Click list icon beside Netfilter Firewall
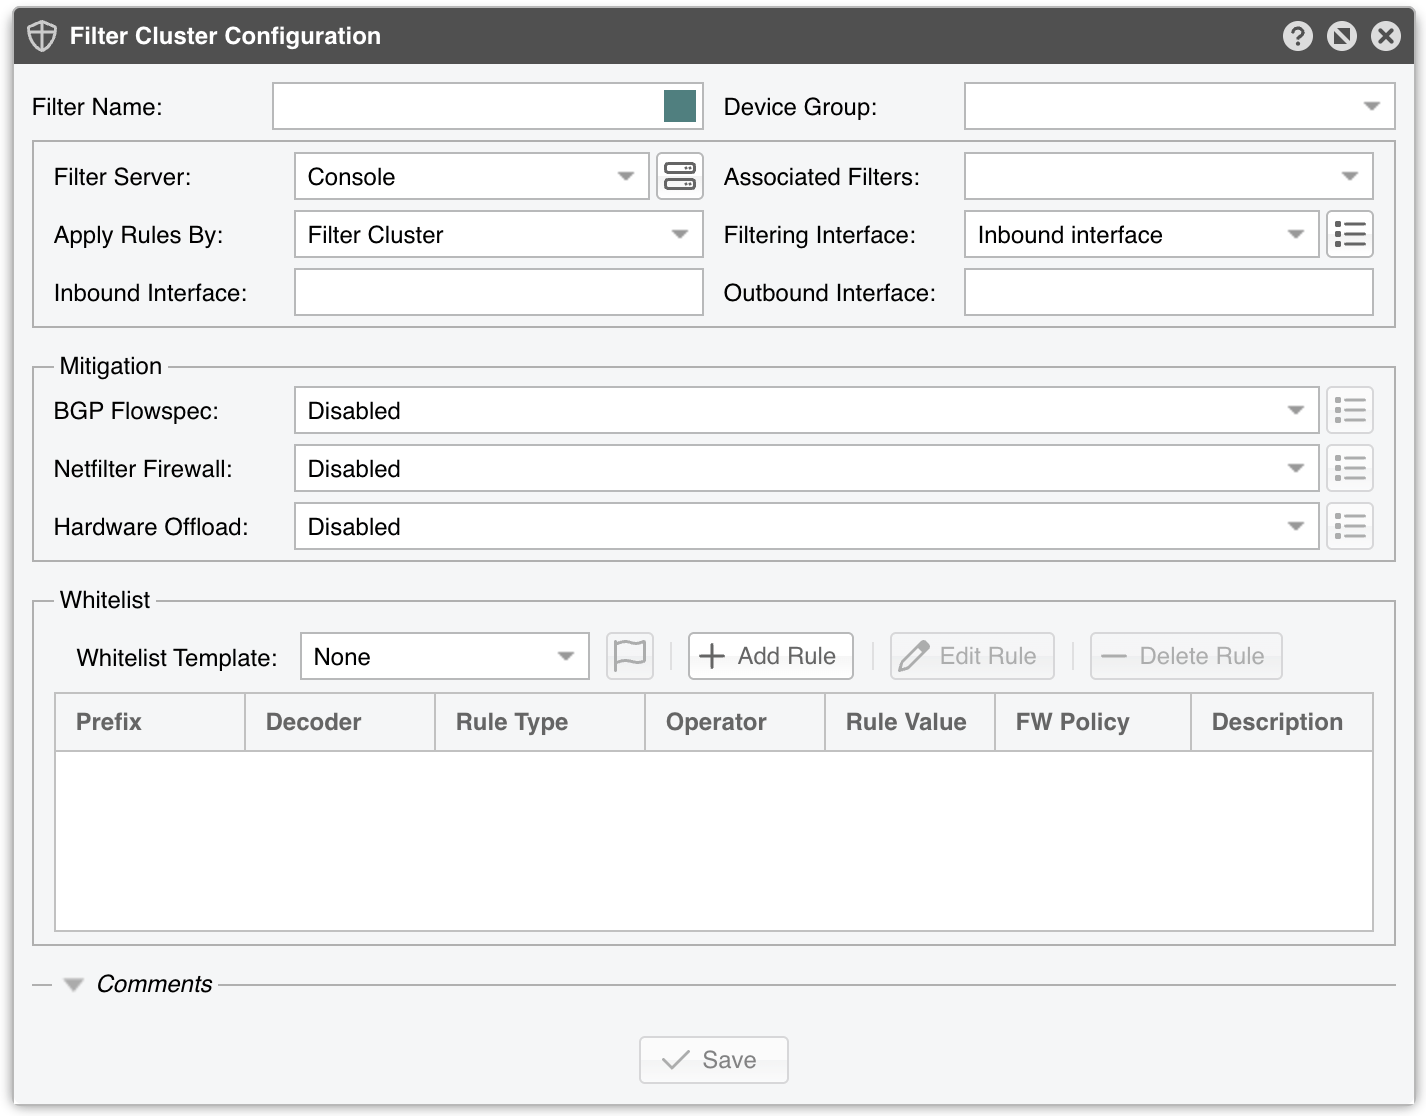Viewport: 1426px width, 1116px height. pyautogui.click(x=1350, y=468)
